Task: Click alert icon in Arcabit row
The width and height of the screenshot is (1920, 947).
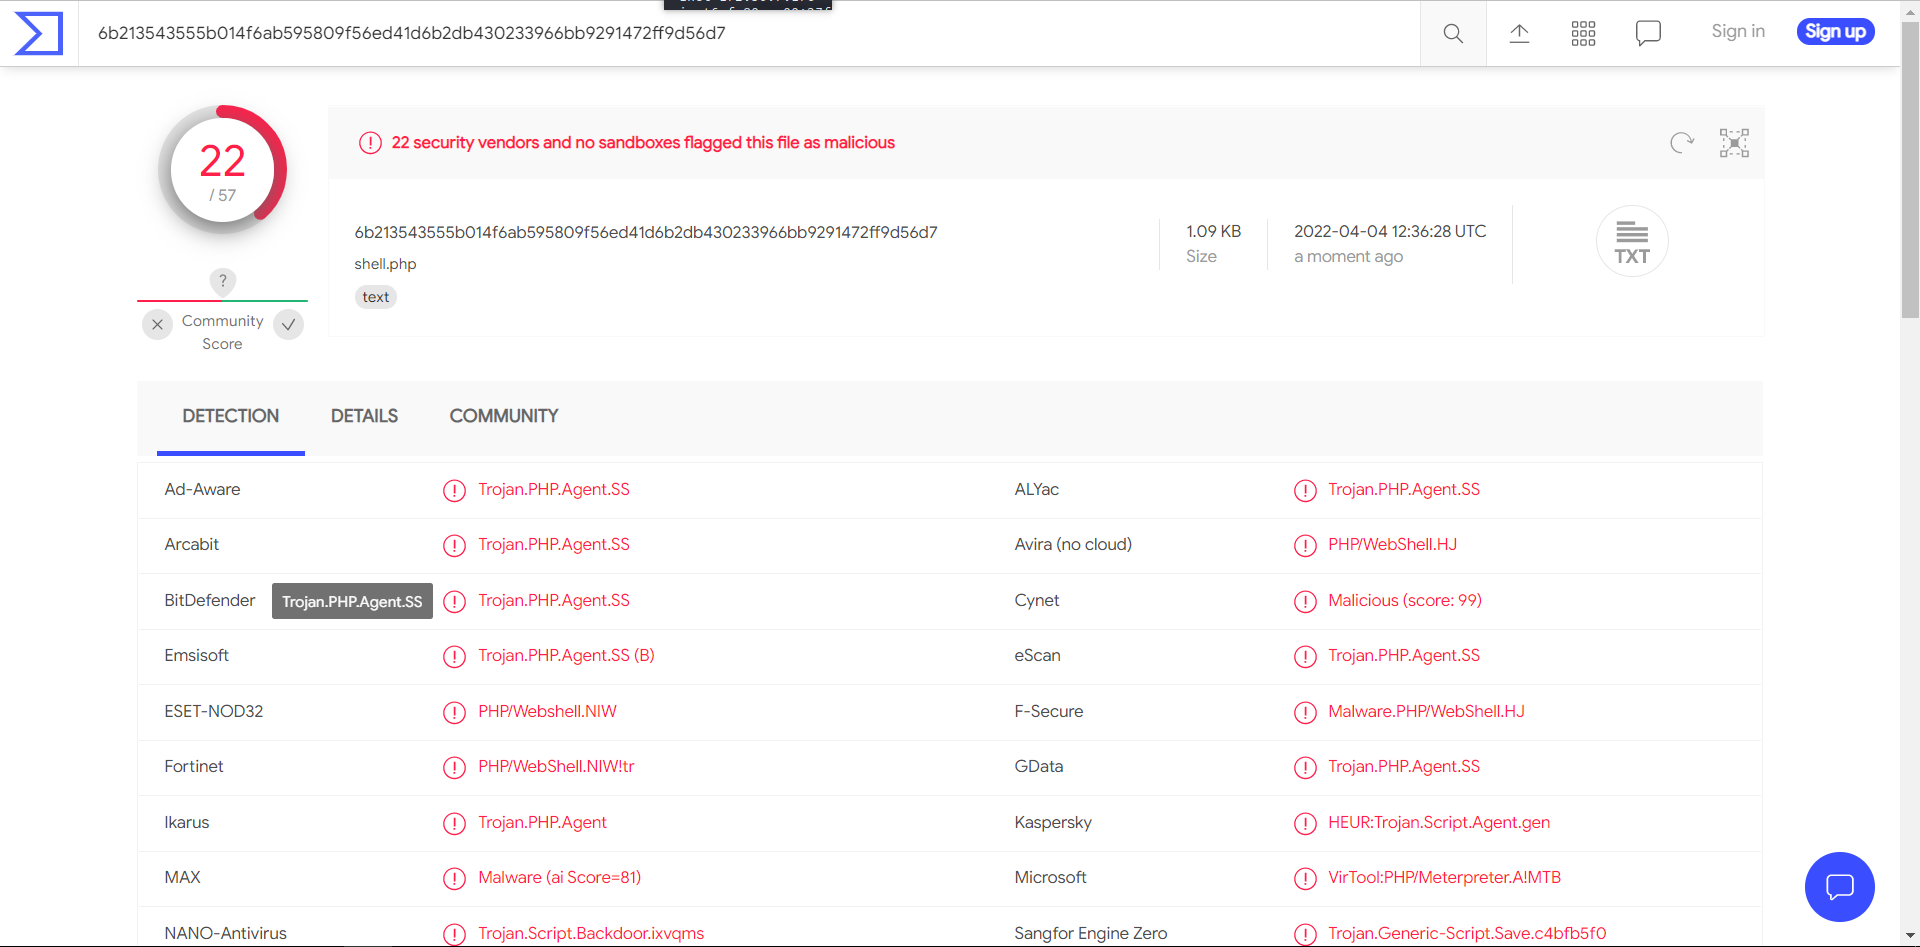Action: 454,545
